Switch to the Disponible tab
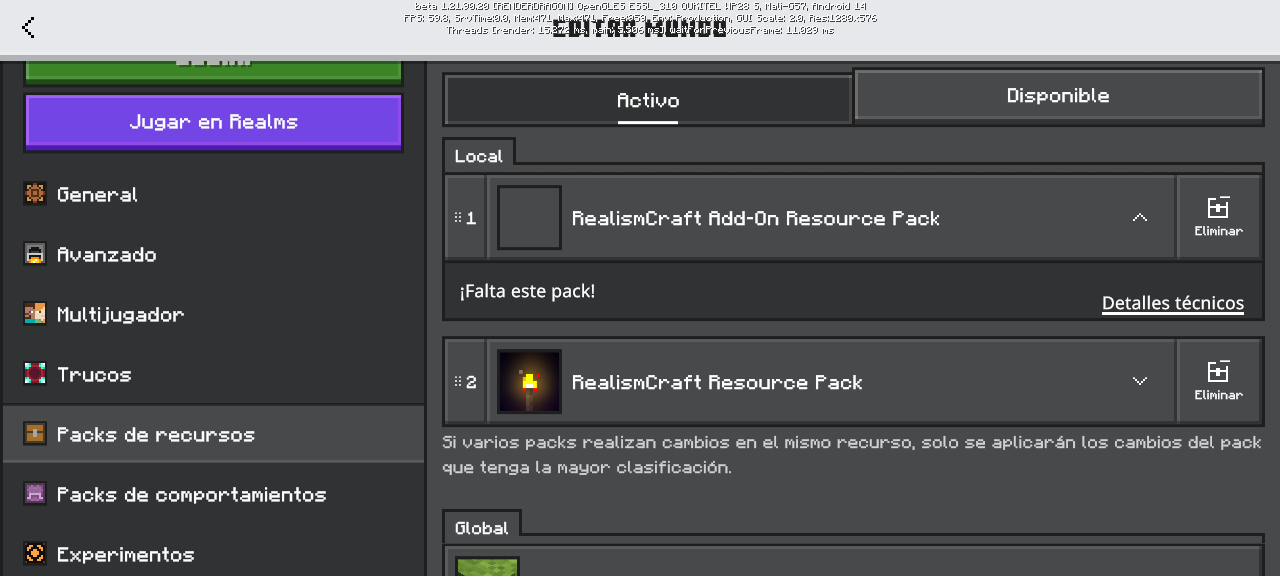The height and width of the screenshot is (576, 1280). pyautogui.click(x=1058, y=96)
